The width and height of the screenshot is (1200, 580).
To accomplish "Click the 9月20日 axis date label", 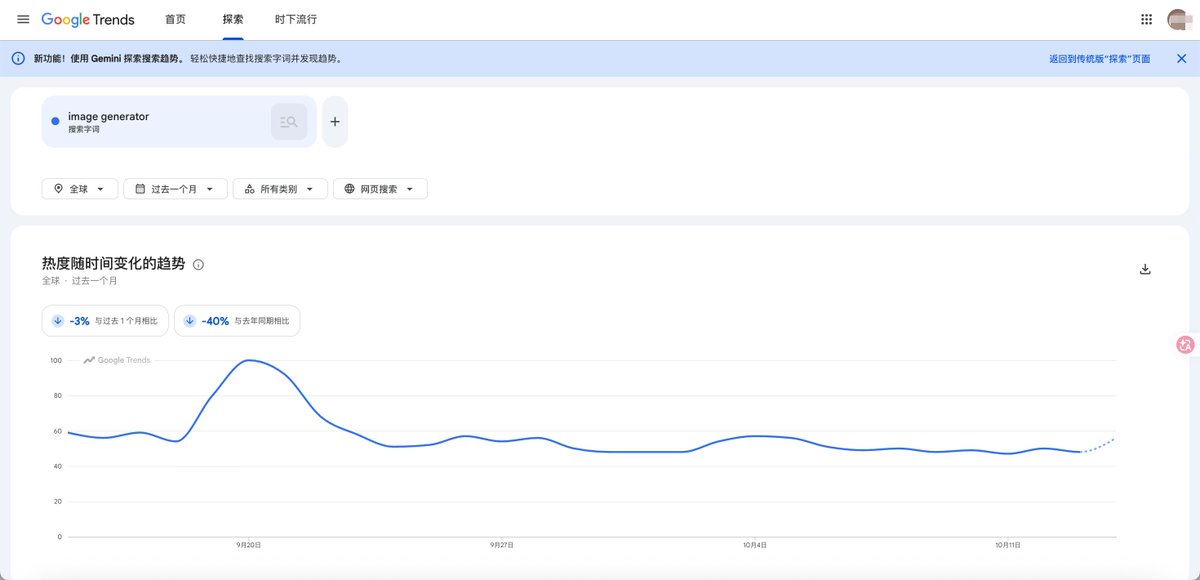I will click(249, 545).
